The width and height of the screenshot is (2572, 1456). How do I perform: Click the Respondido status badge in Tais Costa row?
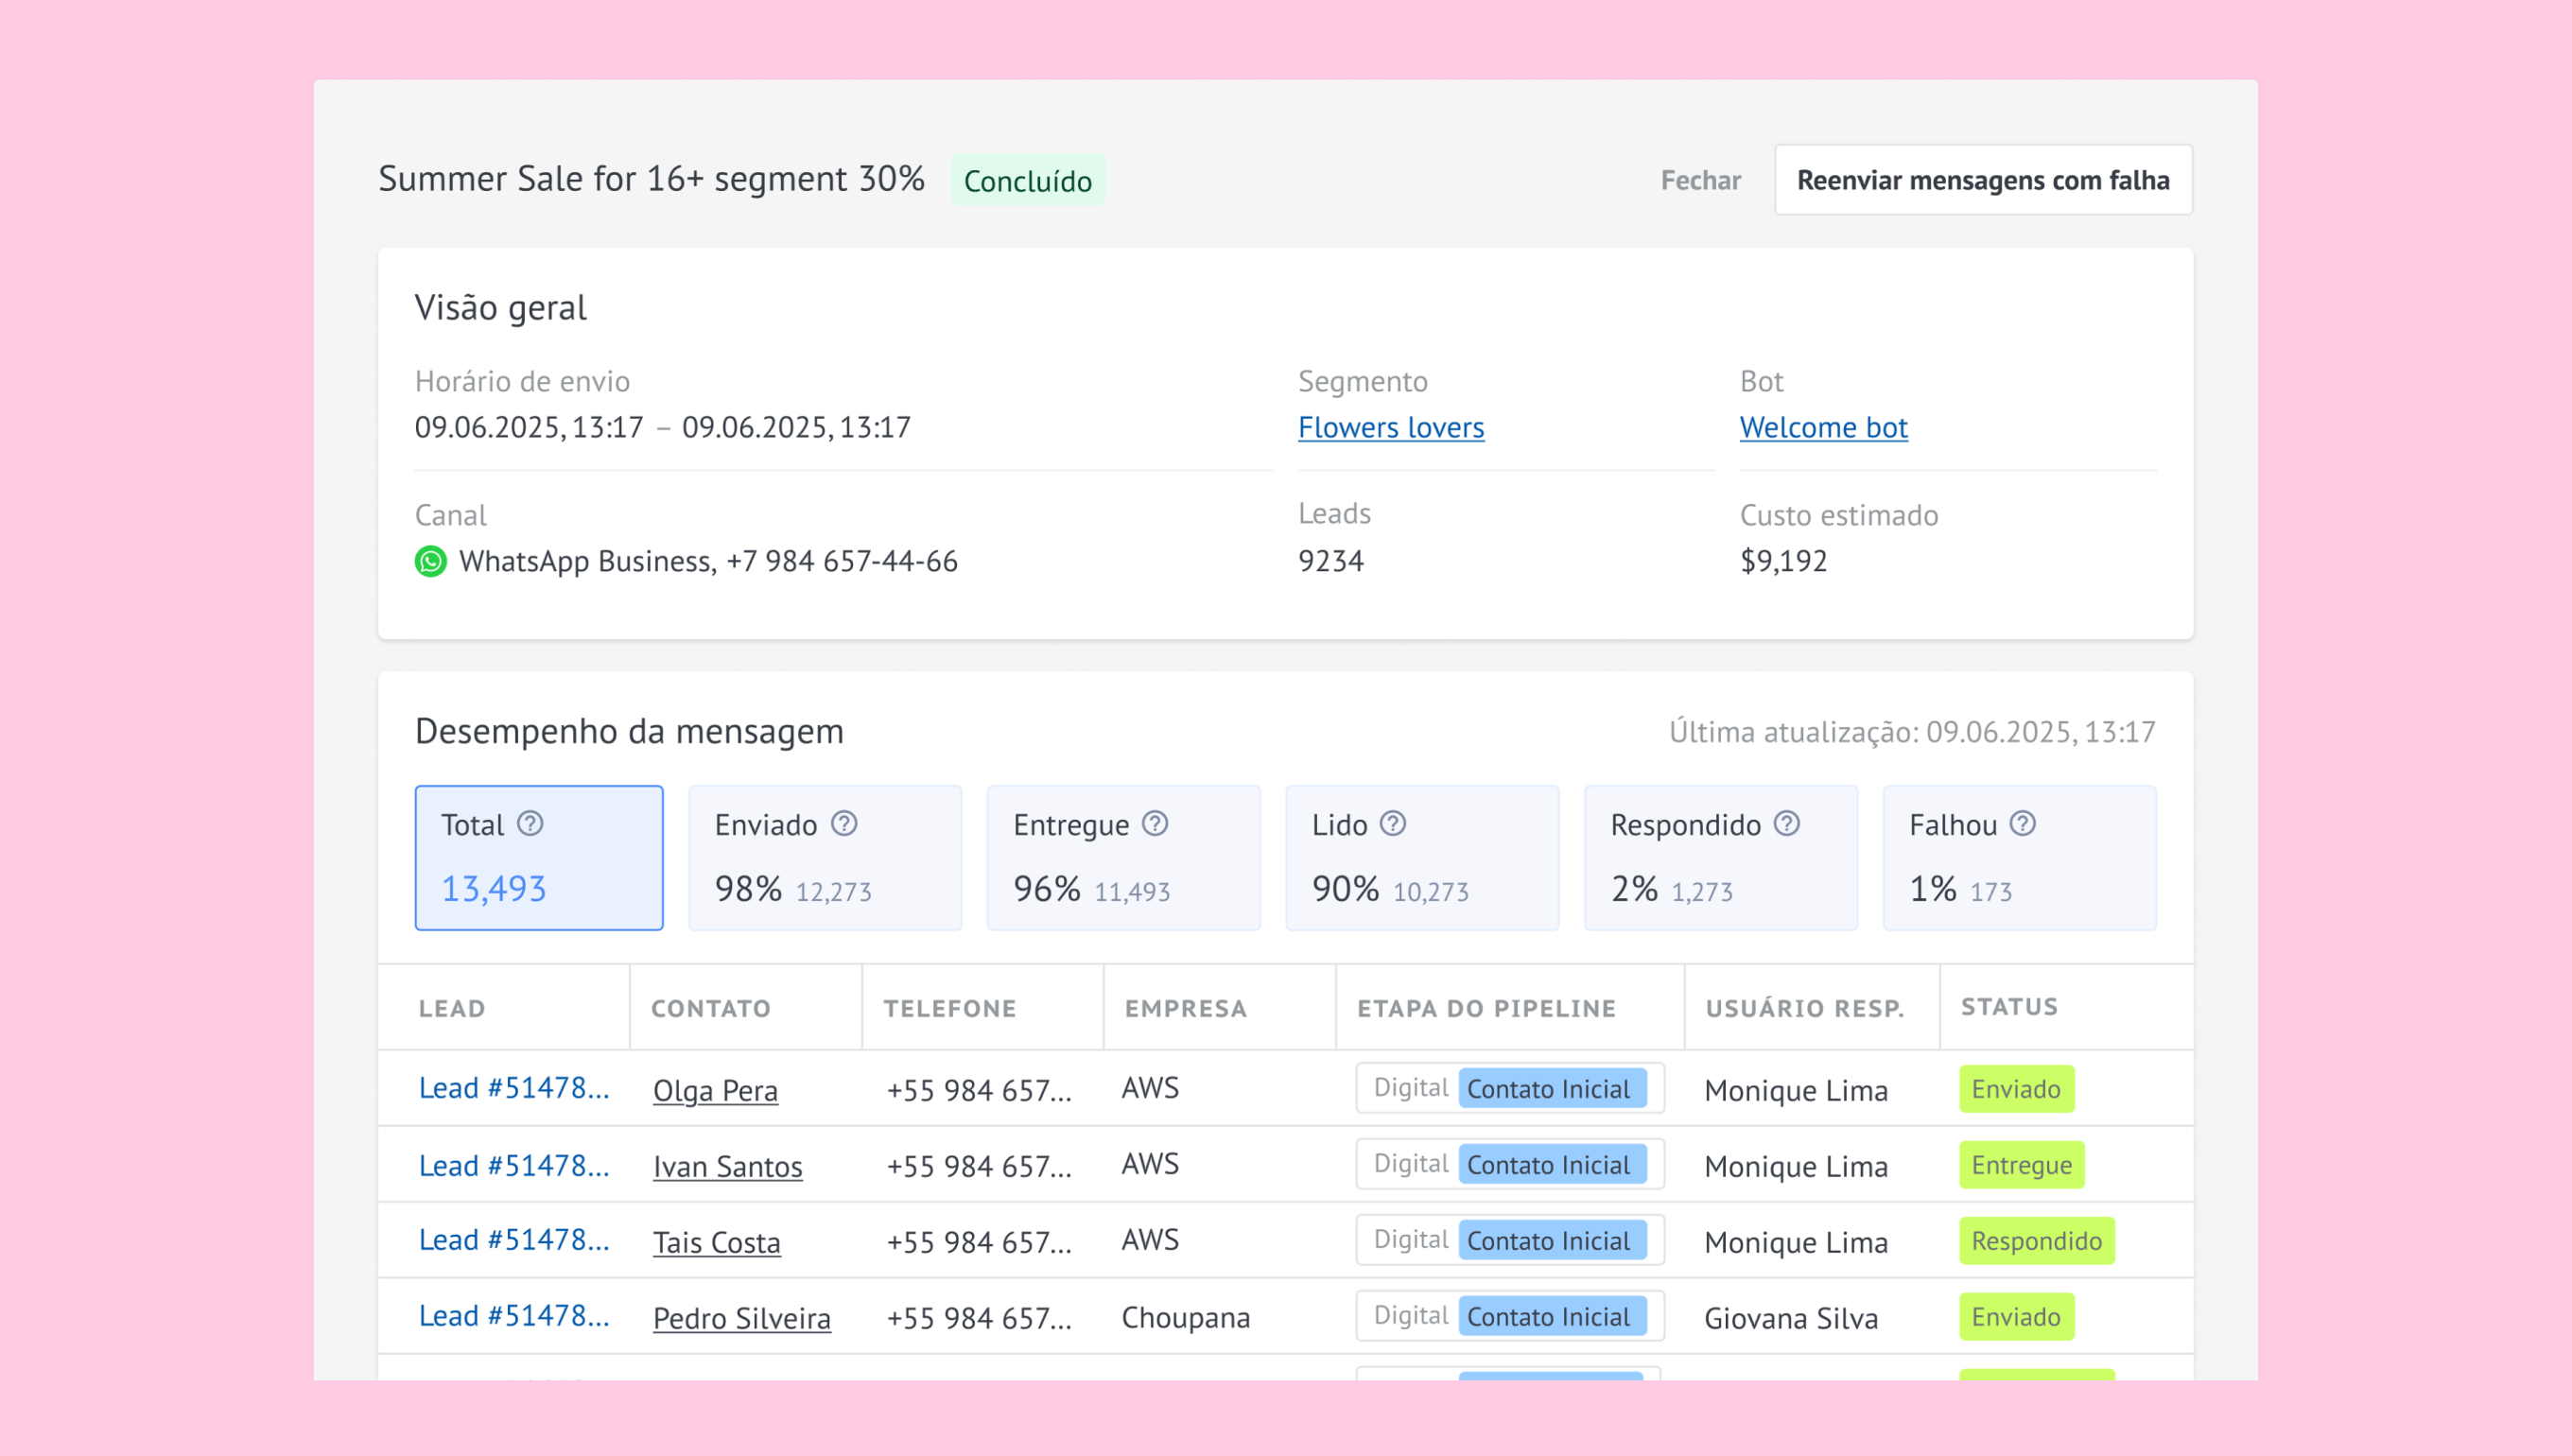[2037, 1241]
